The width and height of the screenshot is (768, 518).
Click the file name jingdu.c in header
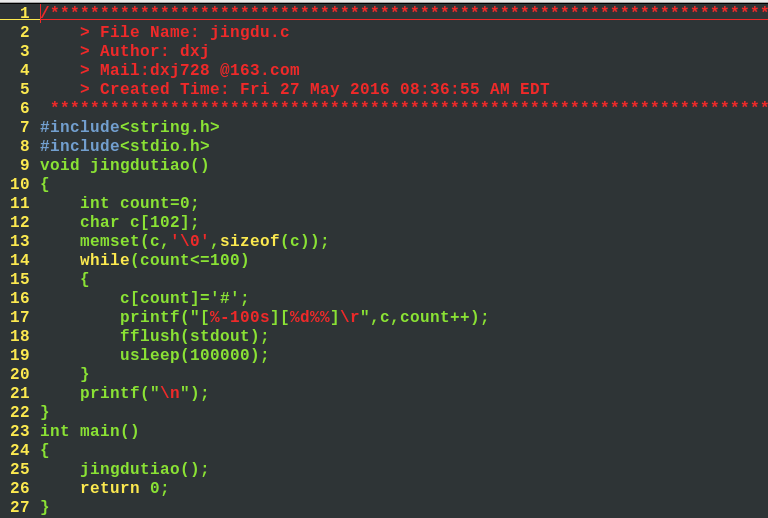250,32
